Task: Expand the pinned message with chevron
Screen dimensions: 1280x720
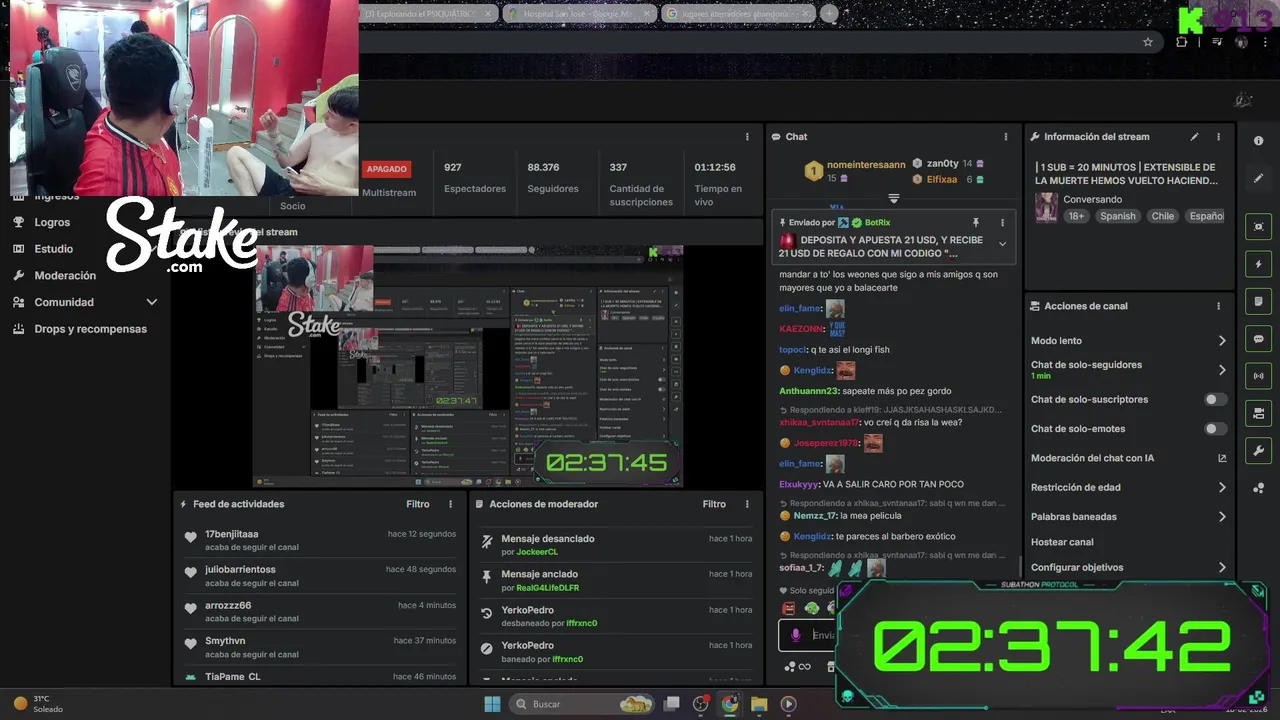Action: [x=1002, y=244]
